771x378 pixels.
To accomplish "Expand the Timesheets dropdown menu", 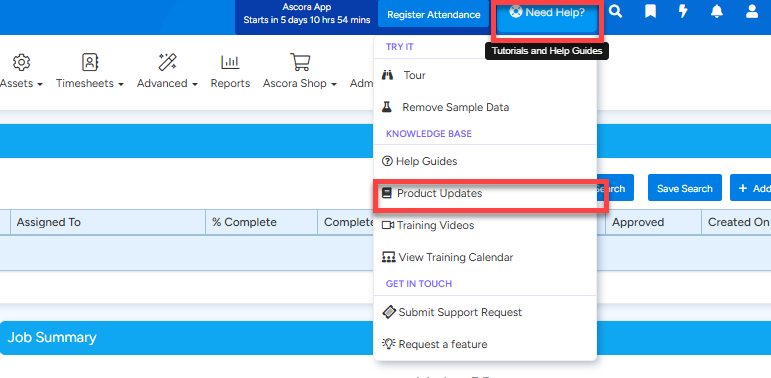I will coord(89,84).
